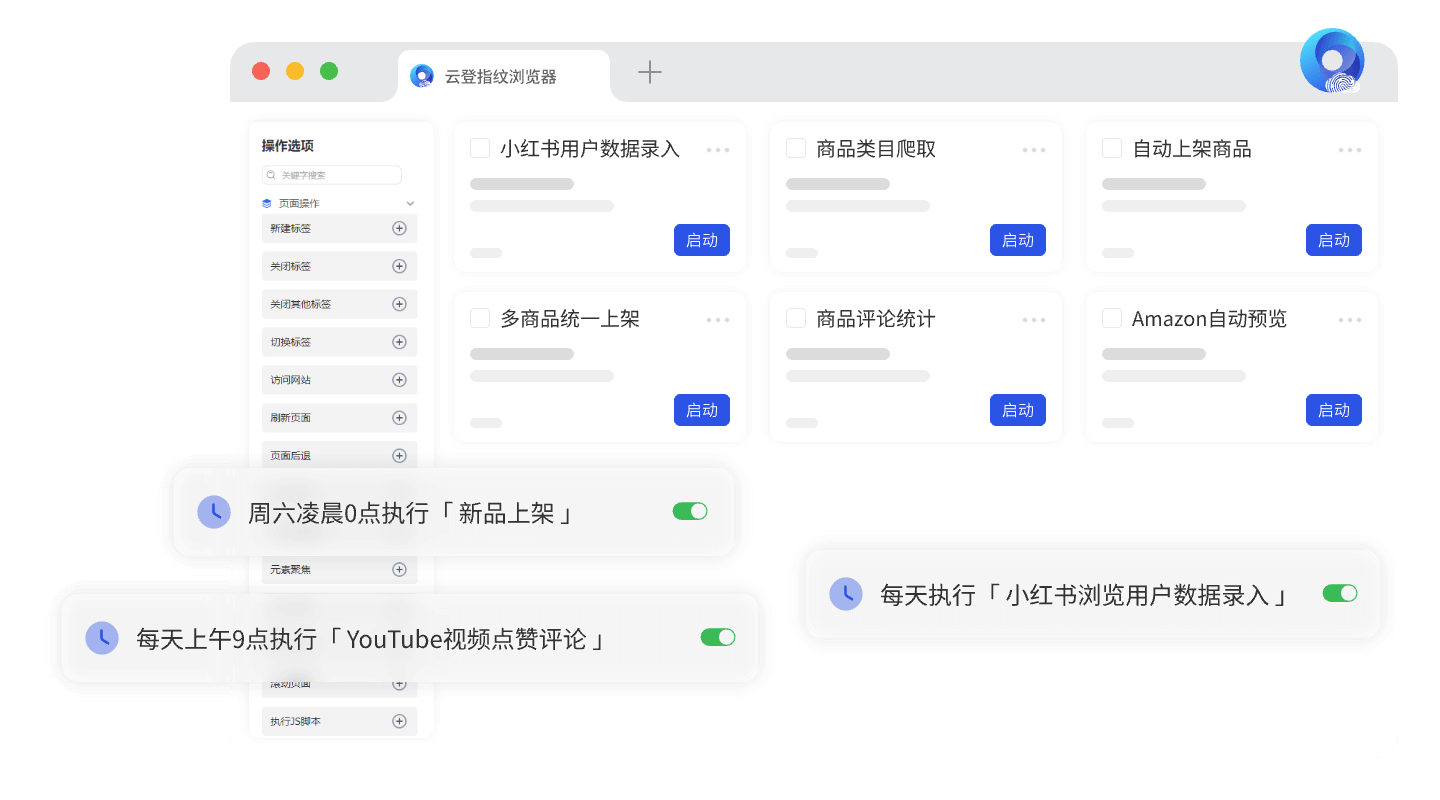Collapse the 页面操作 section chevron
Viewport: 1440px width, 800px height.
410,202
